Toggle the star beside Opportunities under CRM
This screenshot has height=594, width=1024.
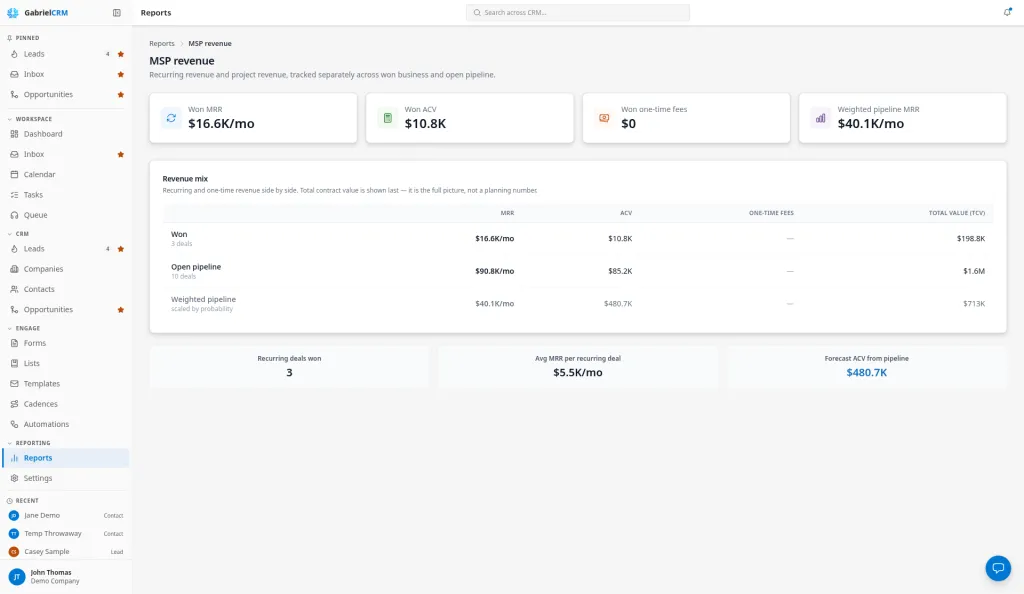click(x=121, y=310)
